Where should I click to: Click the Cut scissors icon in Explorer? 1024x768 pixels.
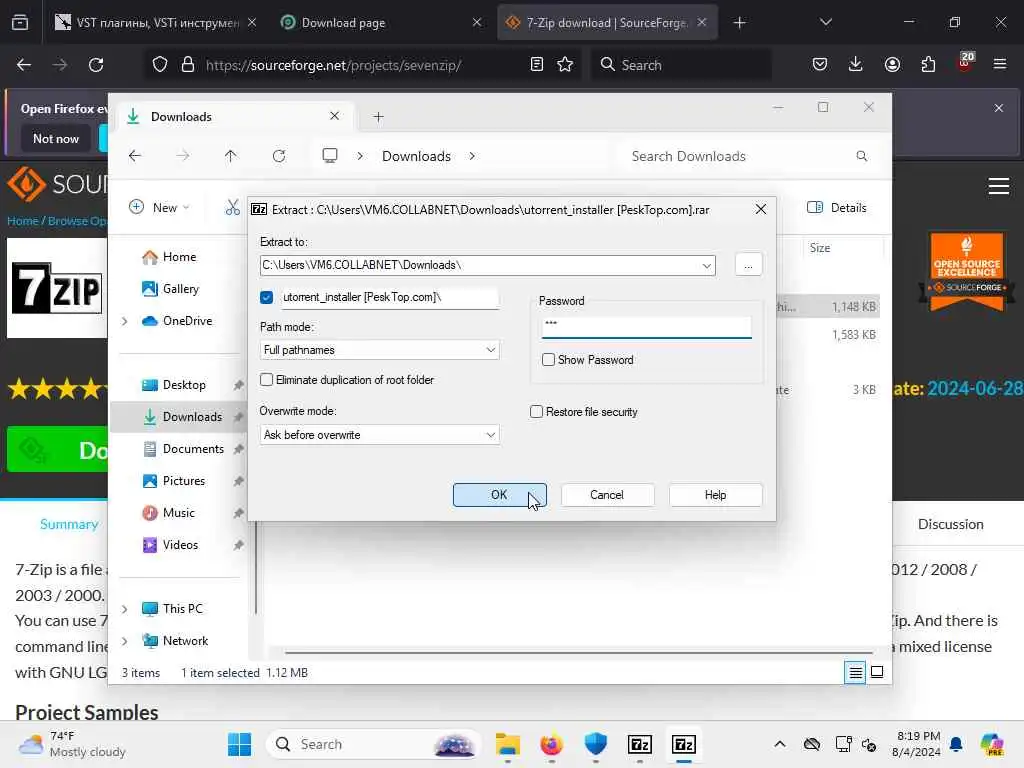[232, 208]
